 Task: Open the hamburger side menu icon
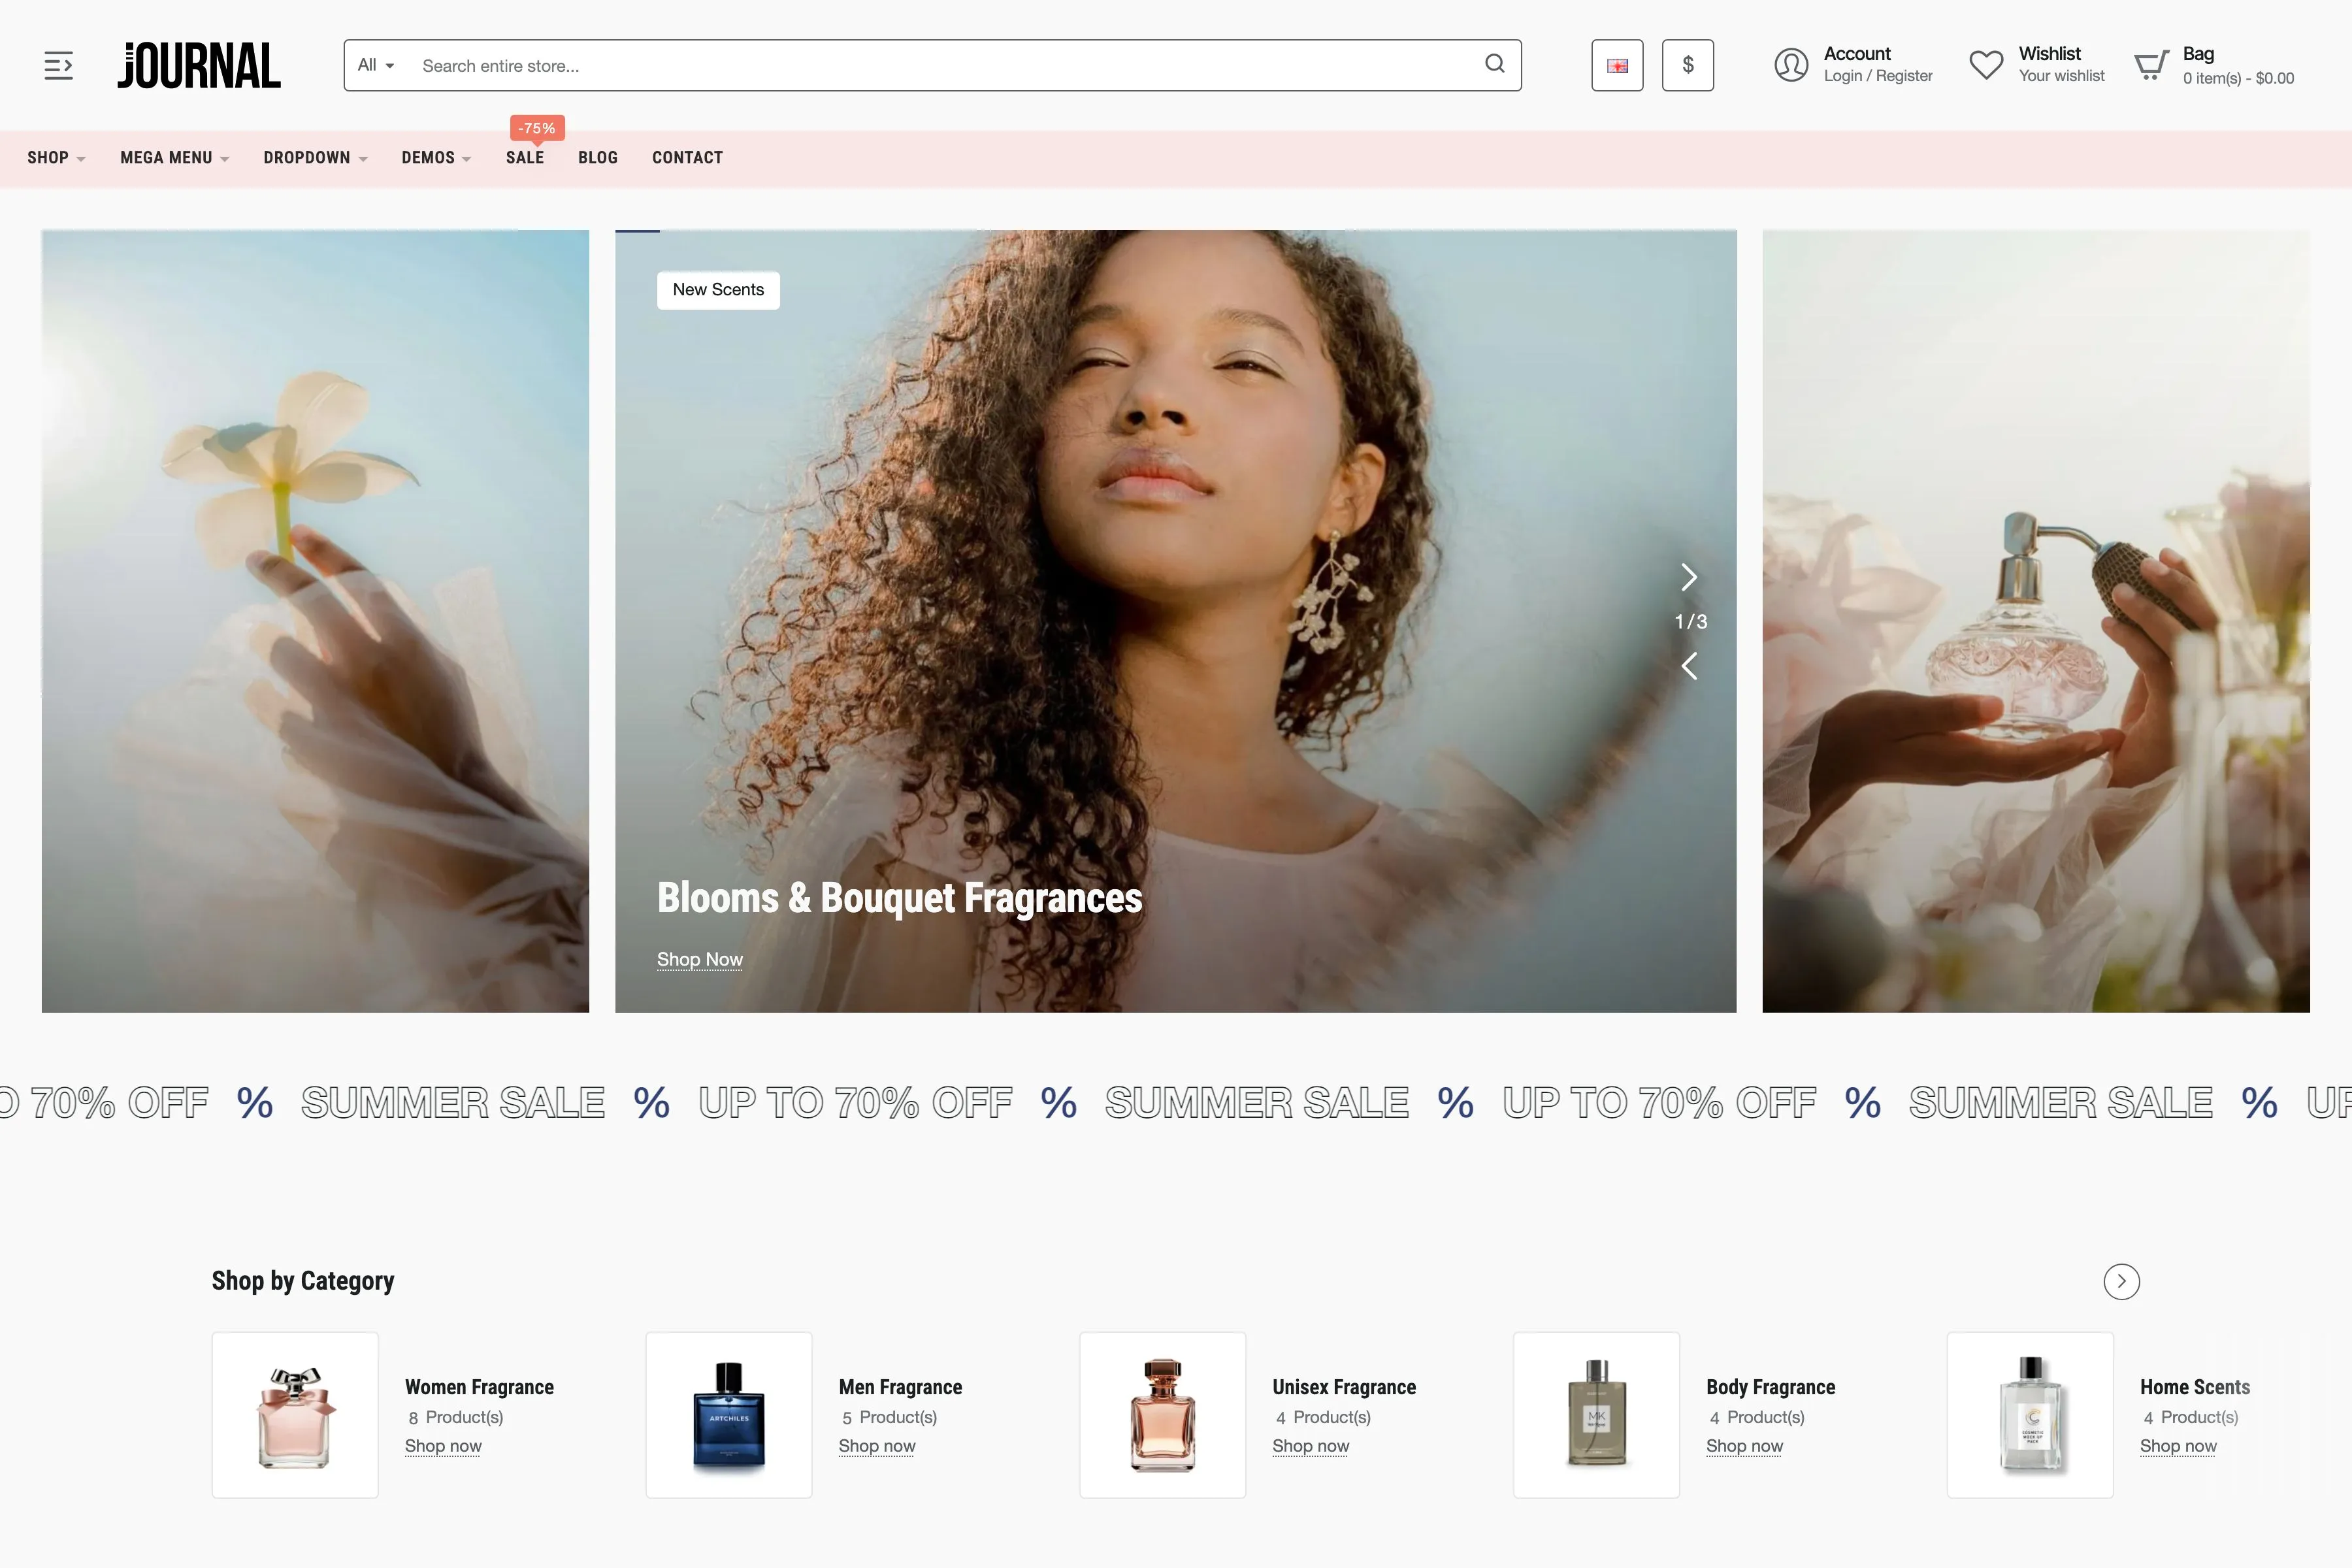tap(59, 66)
